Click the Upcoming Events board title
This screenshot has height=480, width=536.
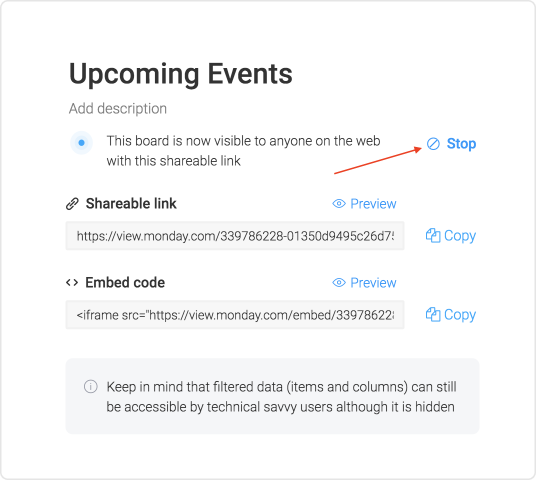pos(180,74)
